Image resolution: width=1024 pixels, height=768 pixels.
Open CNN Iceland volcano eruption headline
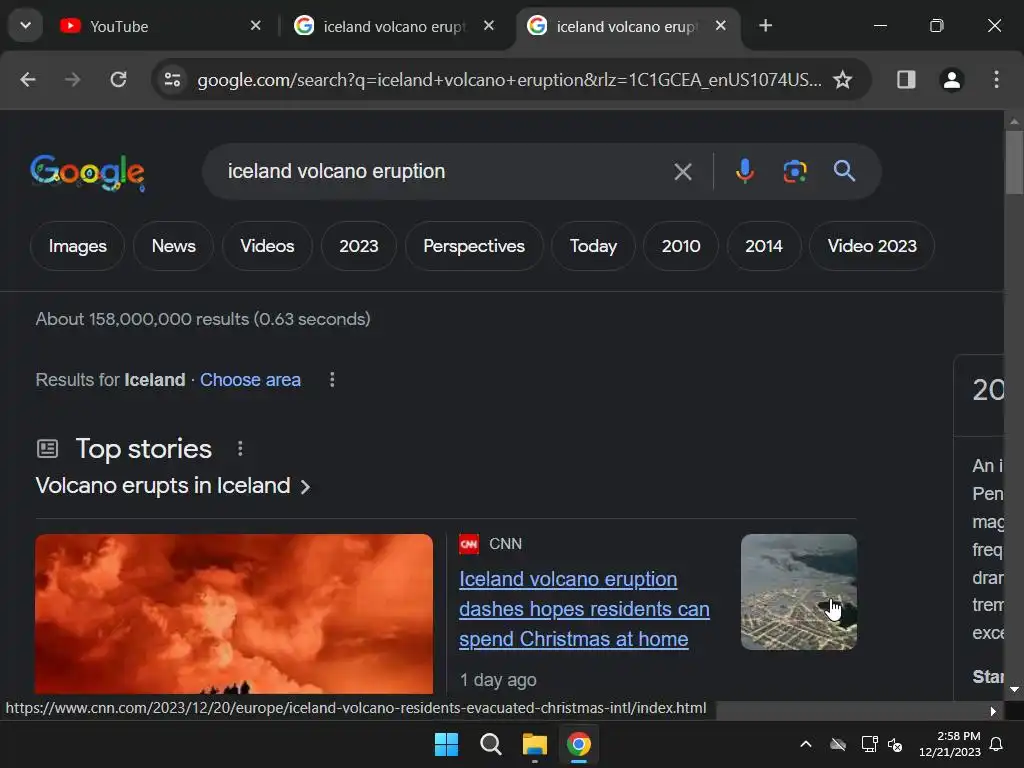tap(584, 609)
